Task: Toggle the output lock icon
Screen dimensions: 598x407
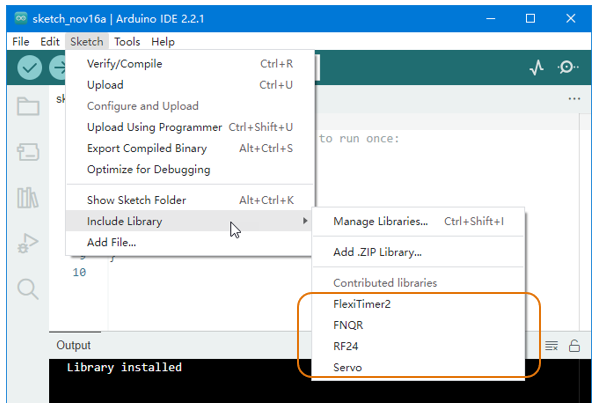Action: [574, 346]
